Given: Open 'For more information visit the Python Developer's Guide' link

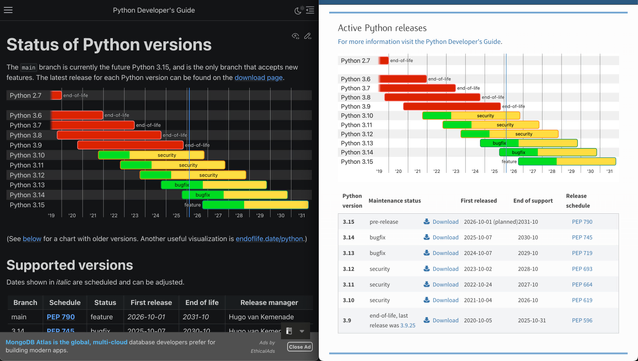Looking at the screenshot, I should coord(420,42).
